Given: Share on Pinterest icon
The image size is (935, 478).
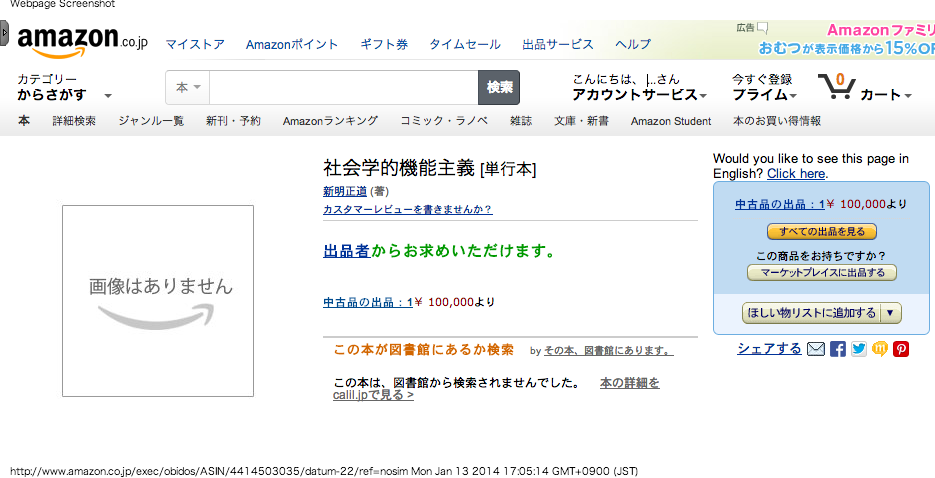Looking at the screenshot, I should (x=900, y=349).
